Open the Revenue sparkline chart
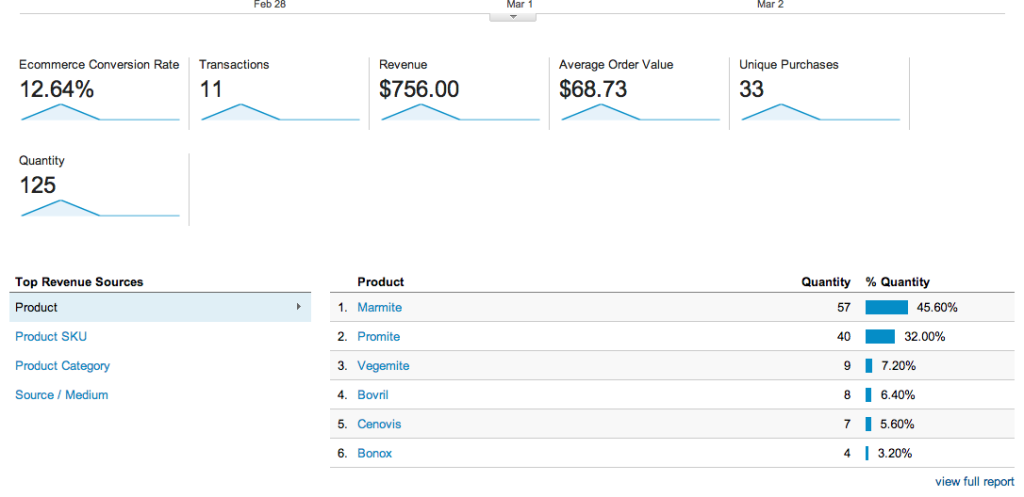 [x=460, y=112]
